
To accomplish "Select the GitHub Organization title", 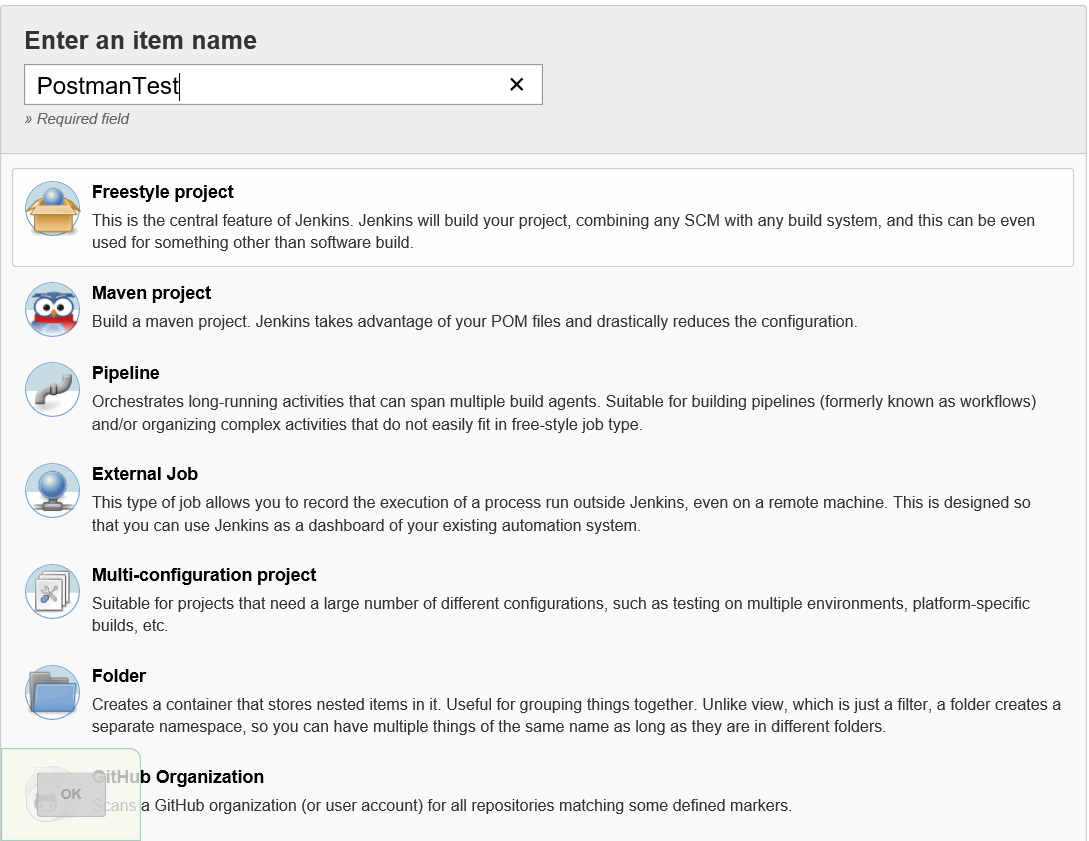I will pos(200,777).
